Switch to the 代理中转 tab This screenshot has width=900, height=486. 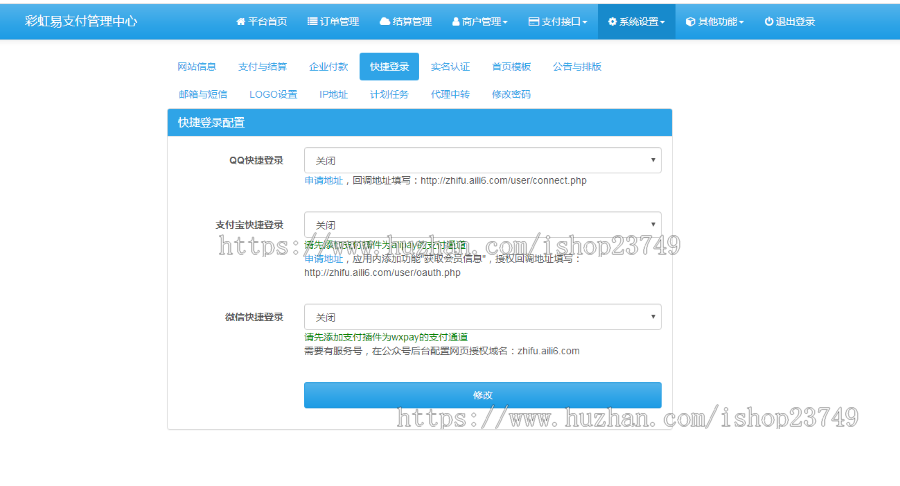click(x=451, y=94)
